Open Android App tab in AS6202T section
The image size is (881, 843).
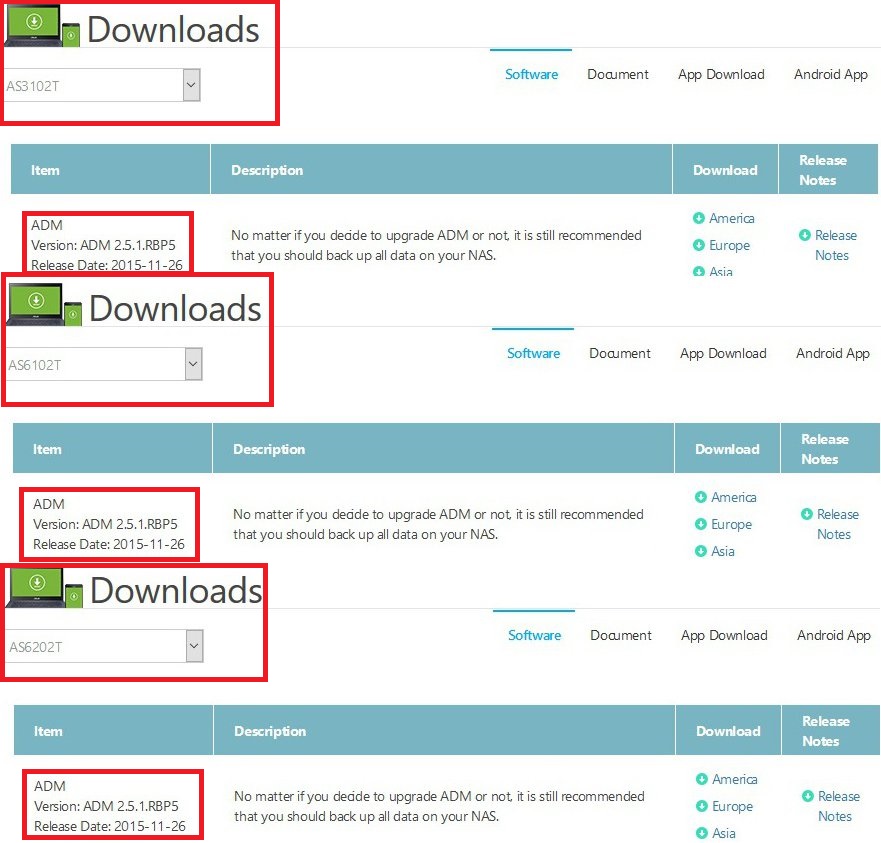tap(834, 635)
